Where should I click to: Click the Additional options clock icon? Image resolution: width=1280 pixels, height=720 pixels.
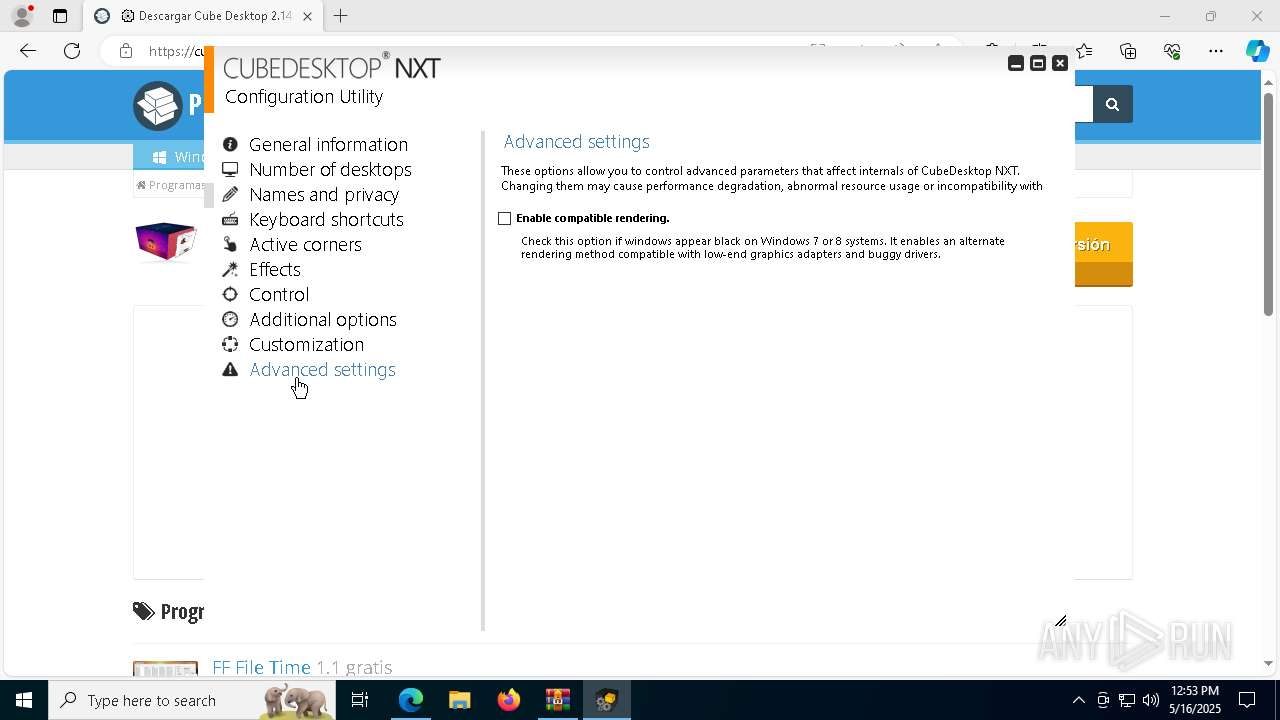click(230, 319)
